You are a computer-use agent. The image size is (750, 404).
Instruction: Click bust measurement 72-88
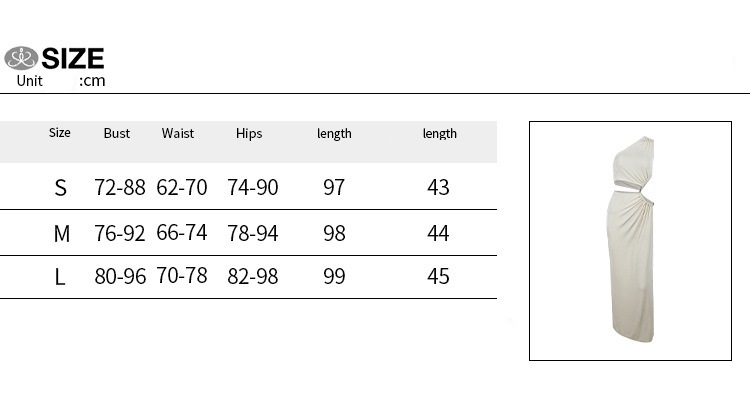tap(120, 187)
